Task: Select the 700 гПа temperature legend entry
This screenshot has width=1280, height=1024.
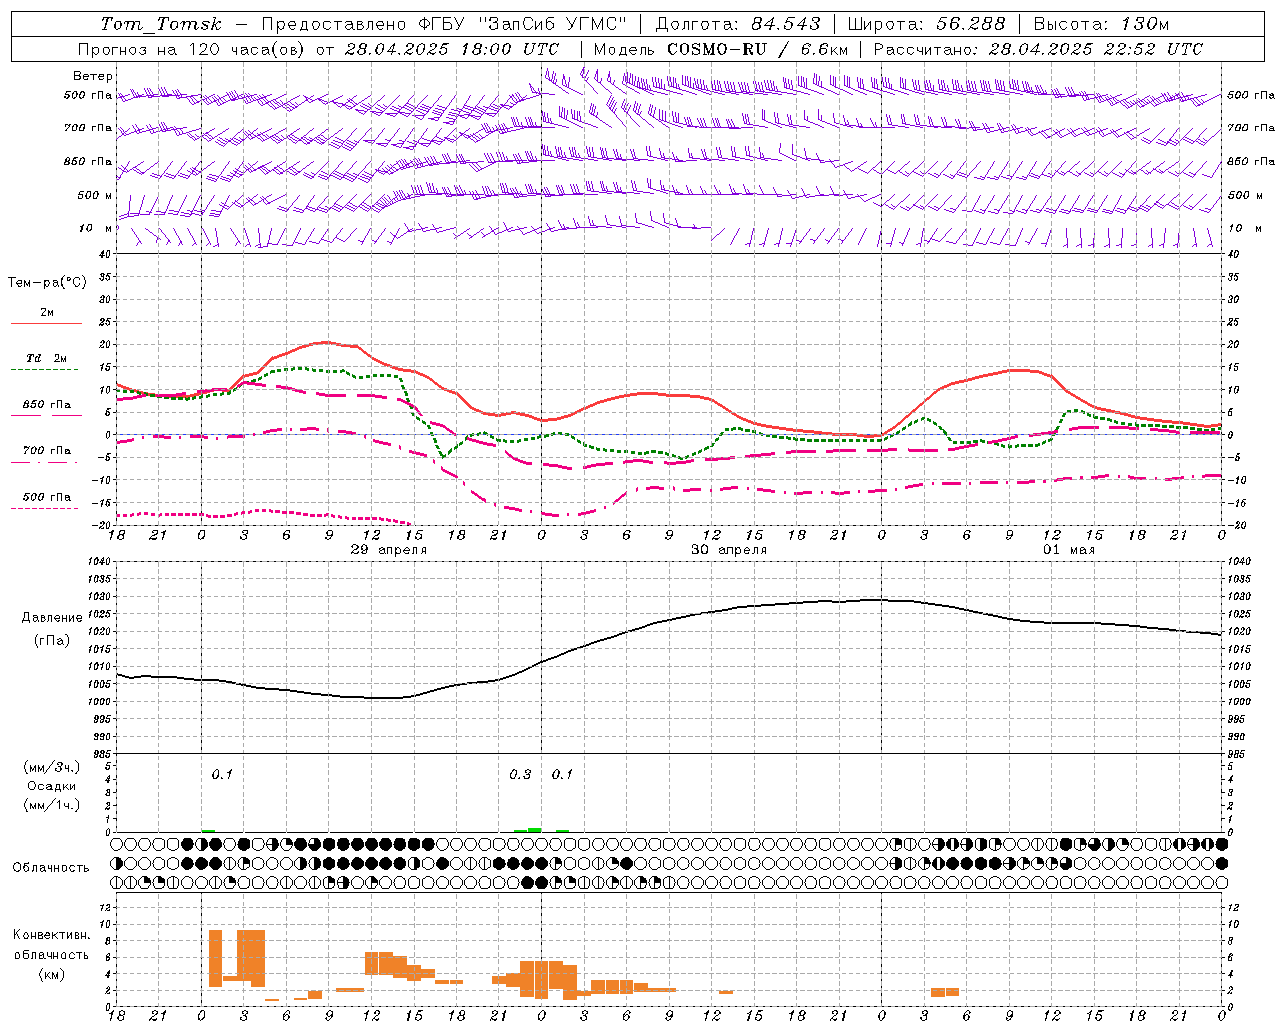Action: [46, 454]
